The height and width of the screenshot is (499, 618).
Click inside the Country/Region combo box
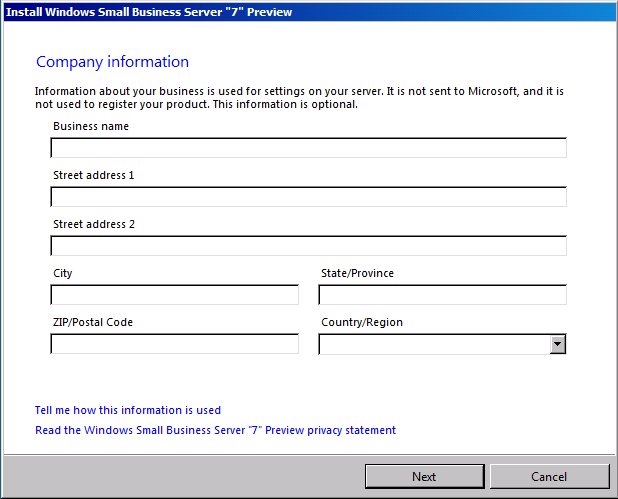coord(434,344)
